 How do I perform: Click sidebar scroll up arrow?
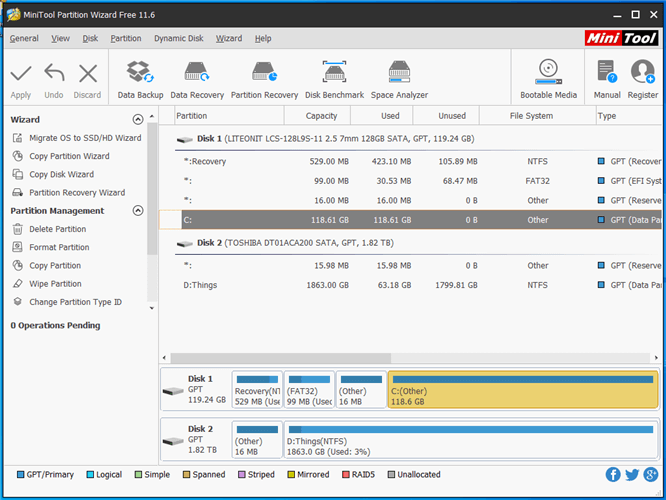coord(152,116)
